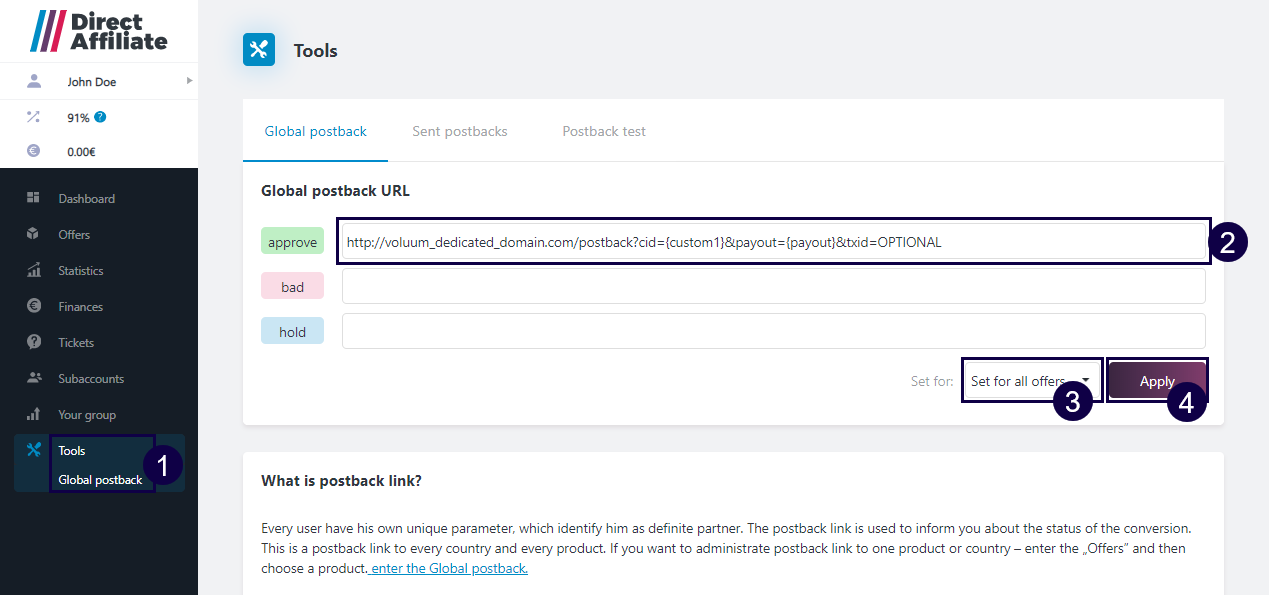Click the blue Tools header icon
Image resolution: width=1269 pixels, height=595 pixels.
pyautogui.click(x=259, y=50)
